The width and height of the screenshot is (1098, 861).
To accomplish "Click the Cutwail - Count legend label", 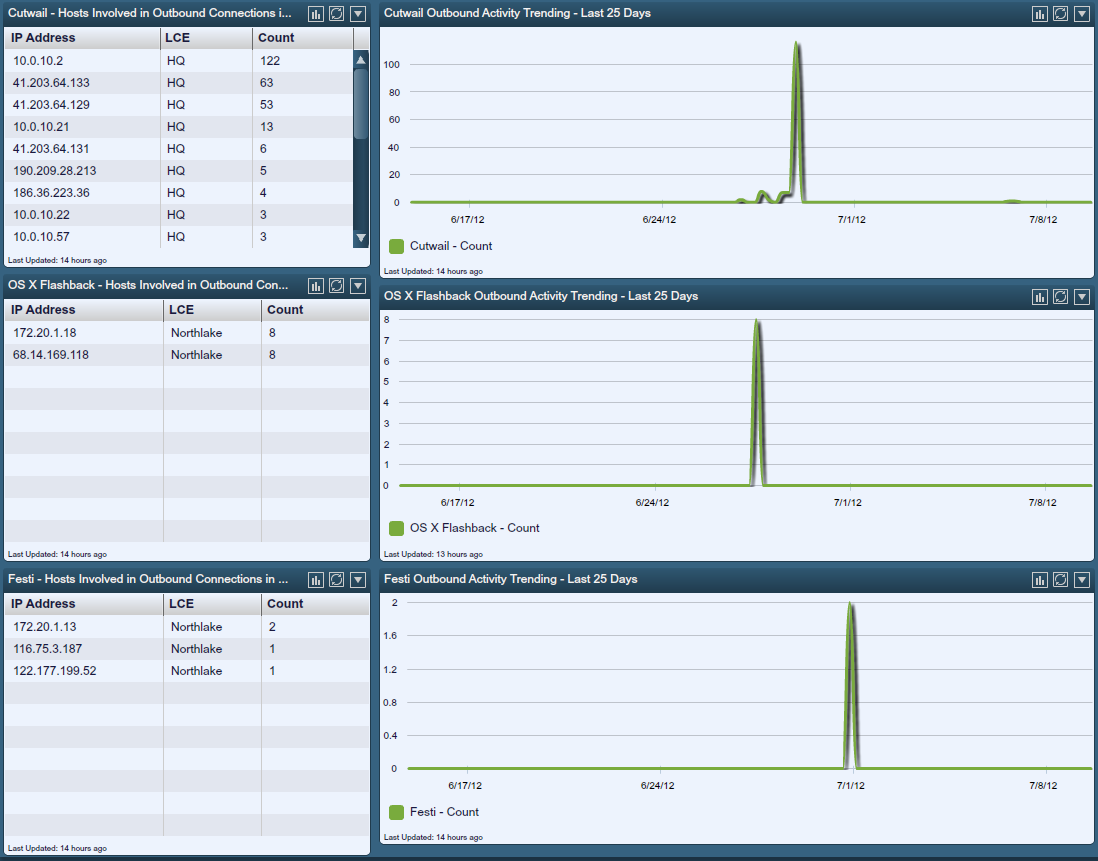I will [x=451, y=246].
